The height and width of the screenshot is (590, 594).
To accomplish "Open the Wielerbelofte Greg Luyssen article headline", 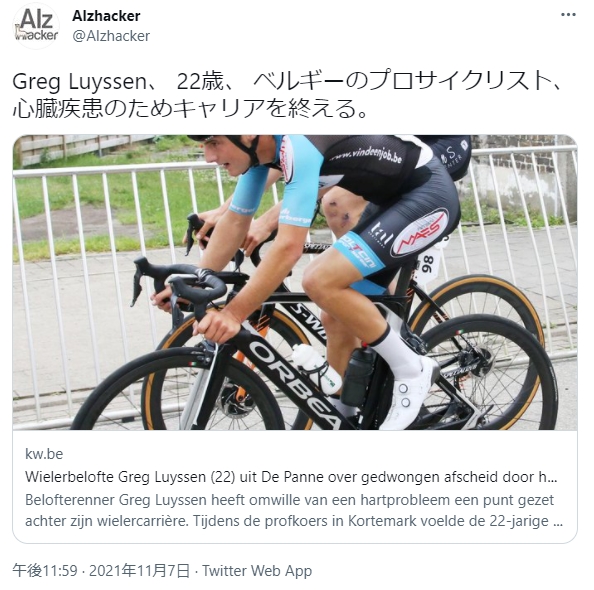I will [291, 477].
